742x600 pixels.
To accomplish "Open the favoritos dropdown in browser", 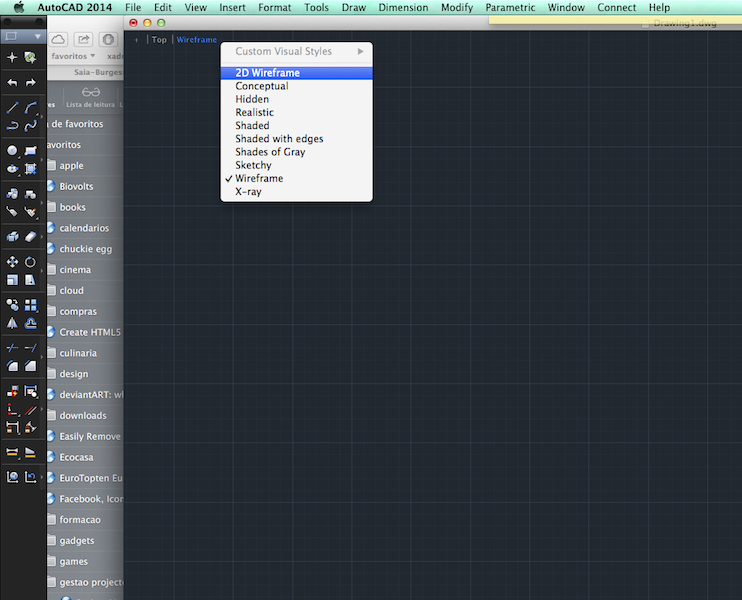I will pos(73,56).
